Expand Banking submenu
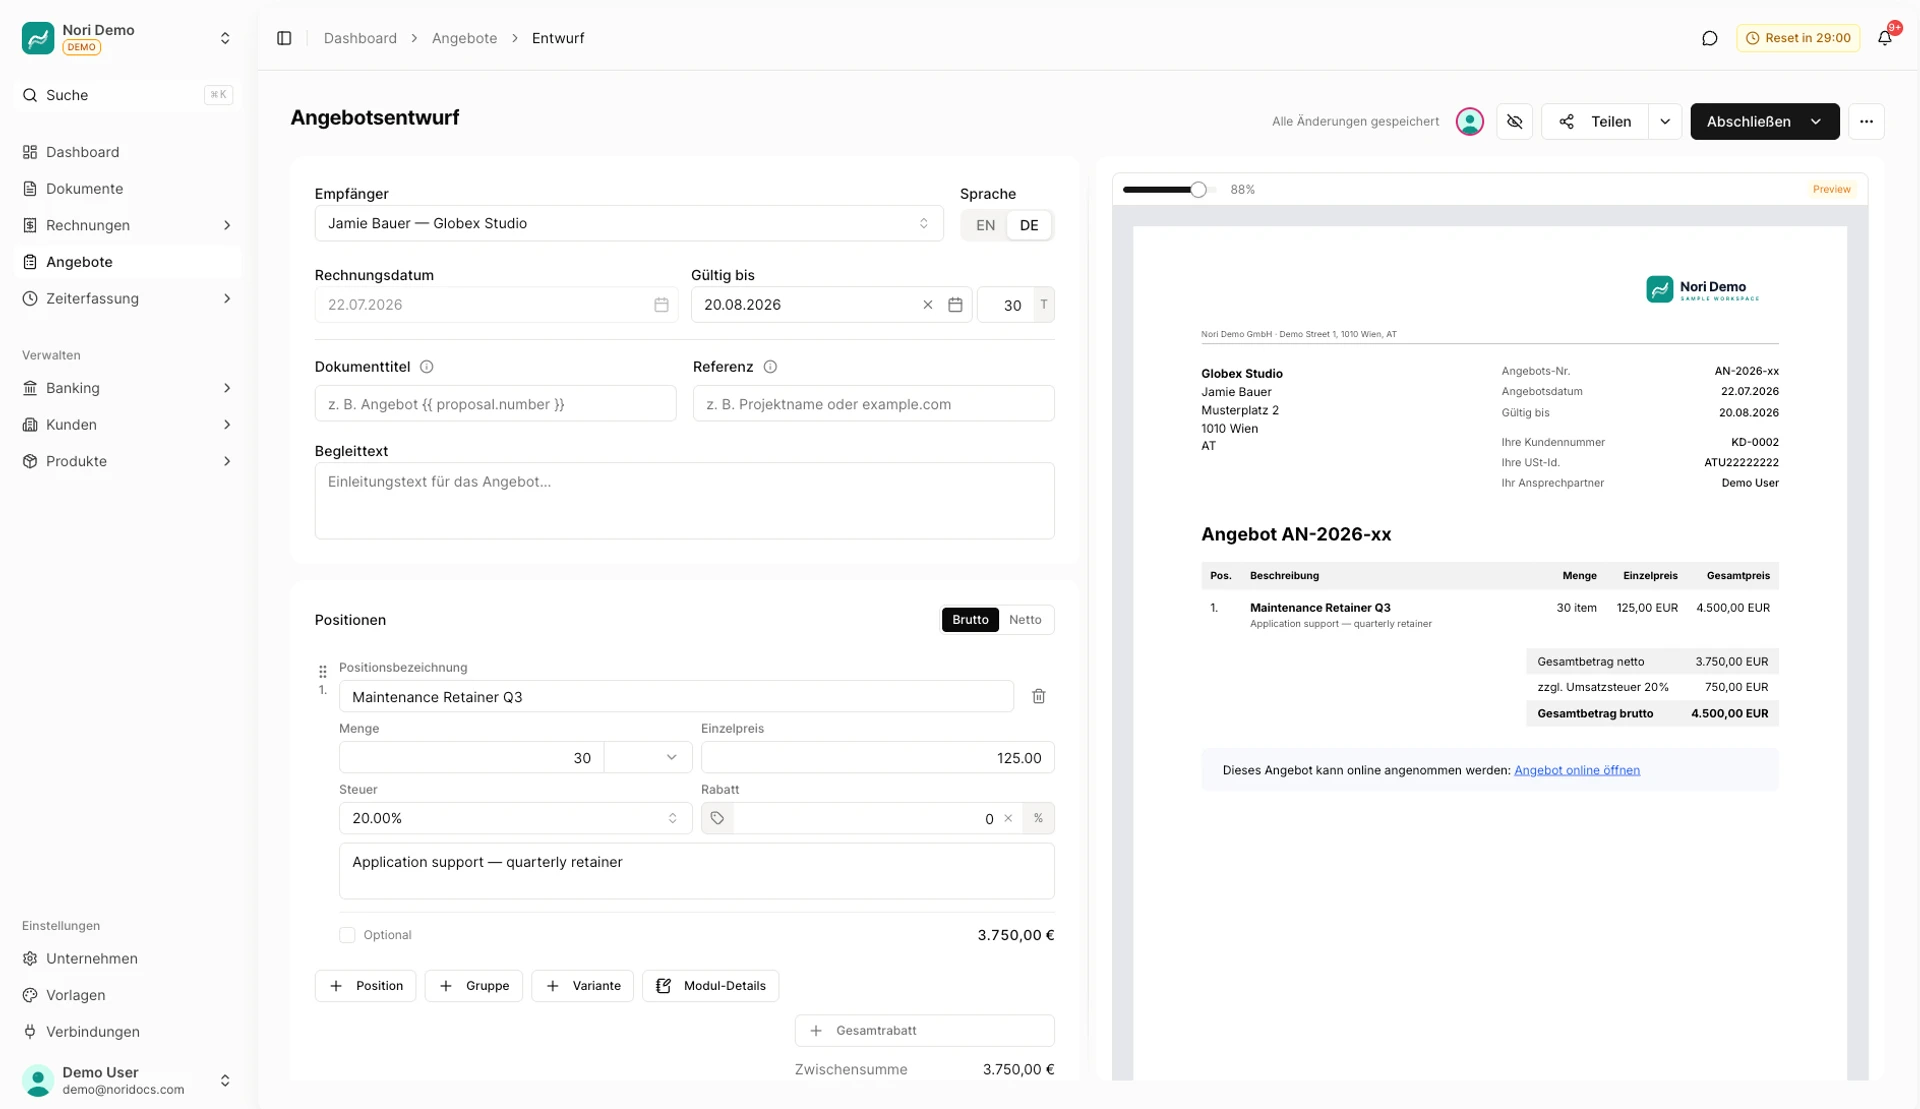 (227, 388)
